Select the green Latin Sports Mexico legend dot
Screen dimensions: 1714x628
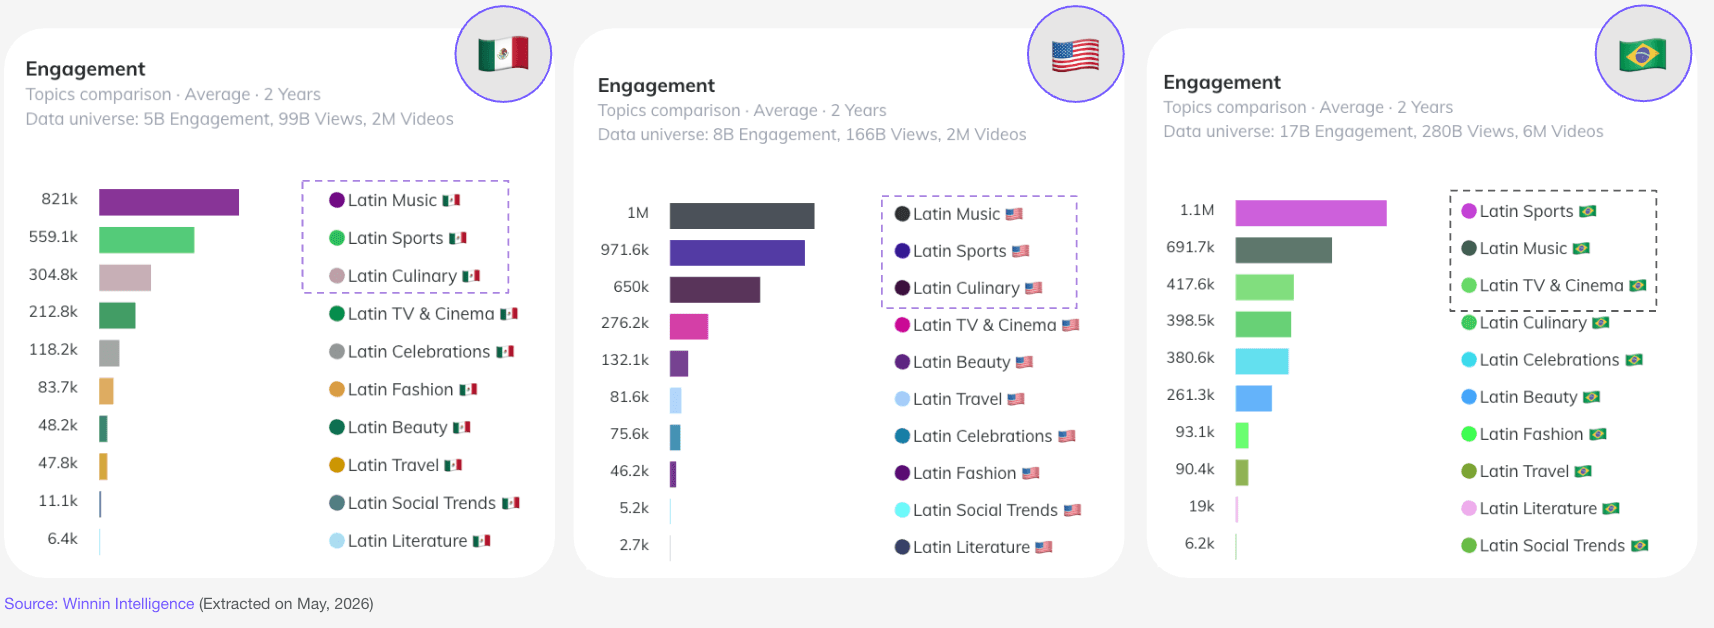(337, 238)
